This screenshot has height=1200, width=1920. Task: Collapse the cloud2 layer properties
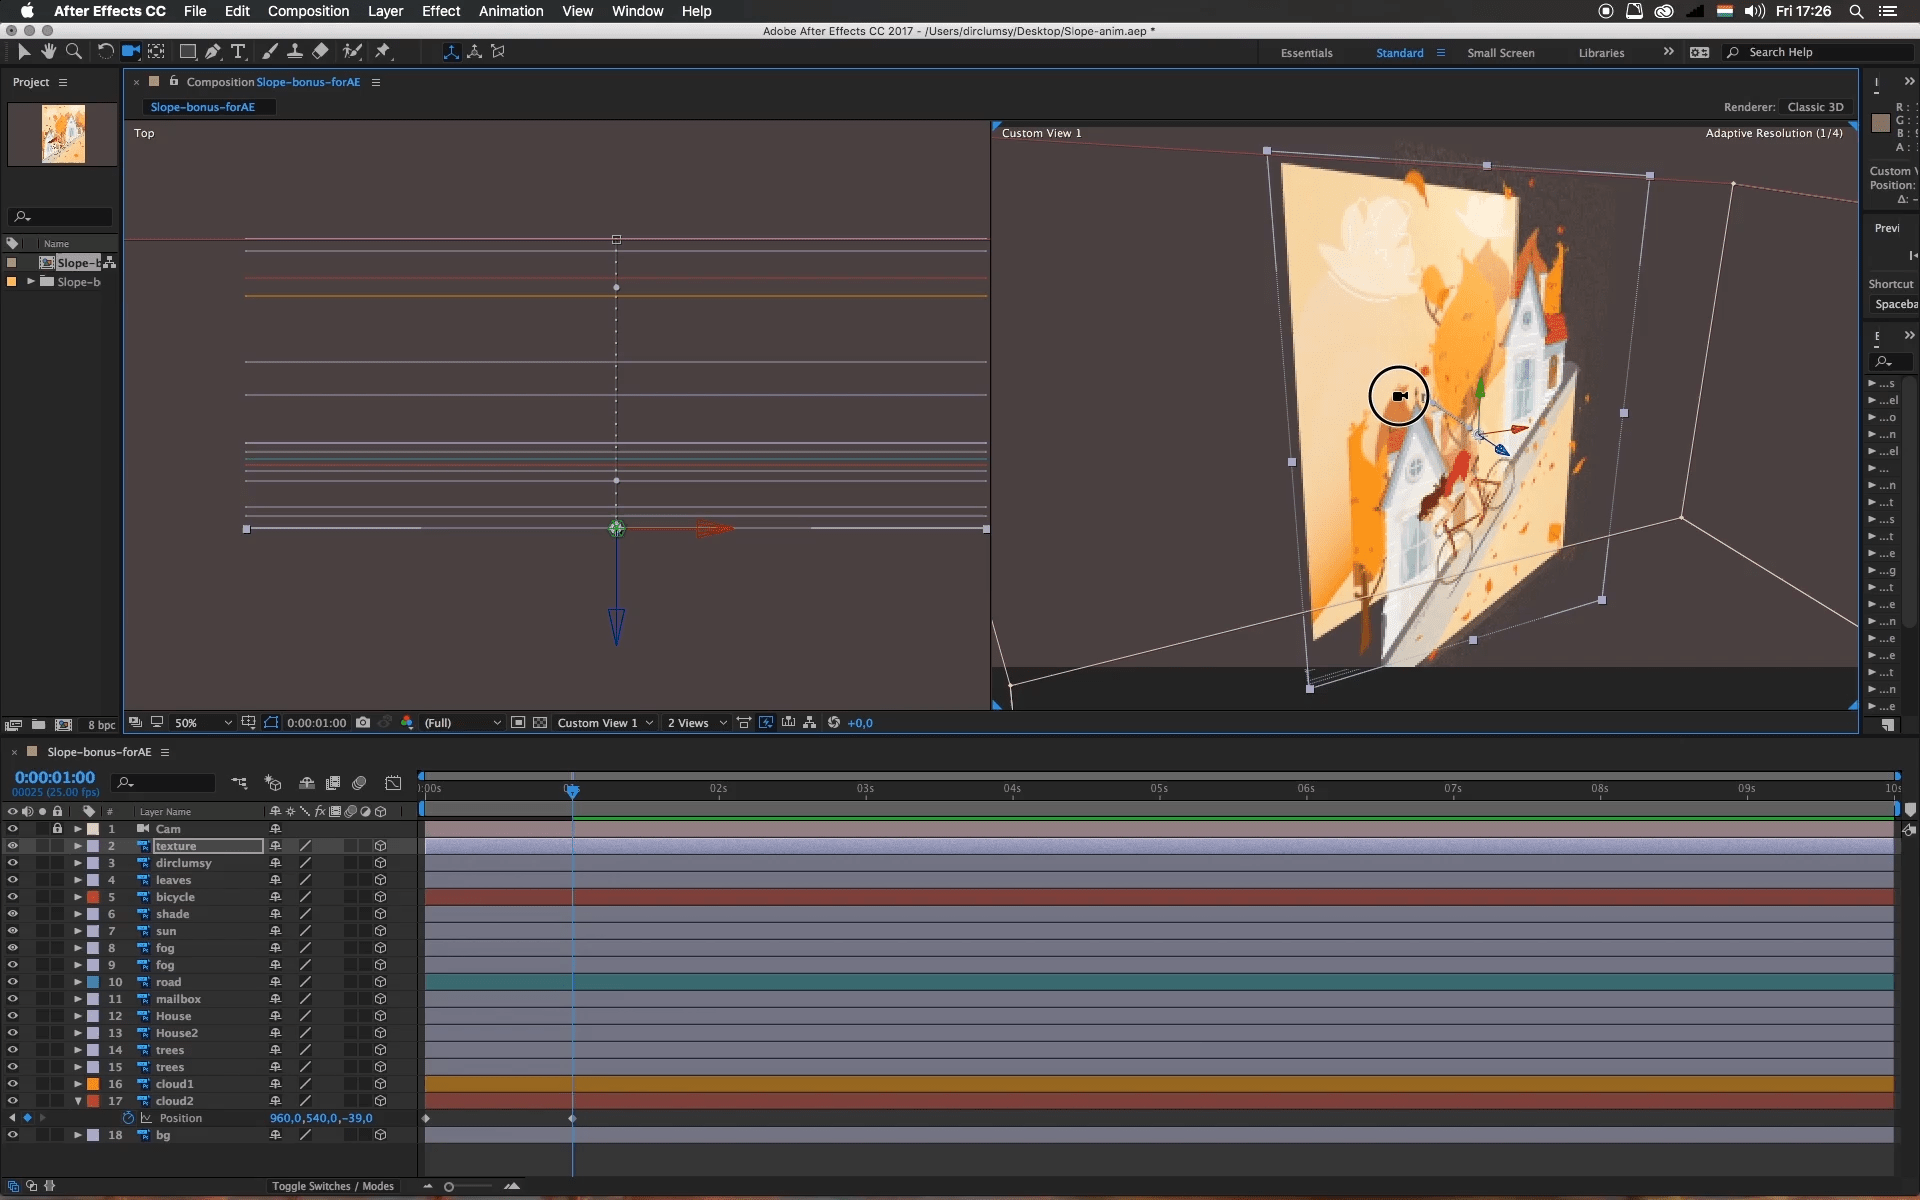coord(78,1101)
